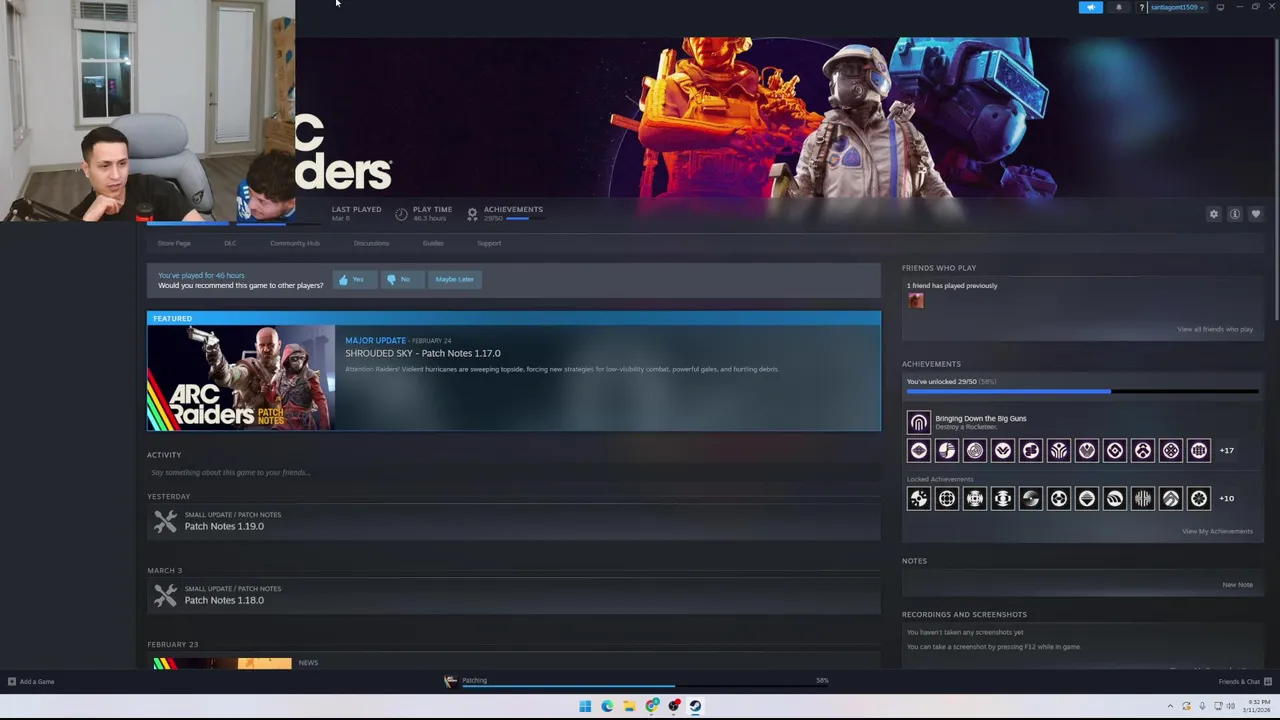Open Bringing Down the Big Guns achievement icon
Viewport: 1280px width, 720px height.
tap(918, 422)
